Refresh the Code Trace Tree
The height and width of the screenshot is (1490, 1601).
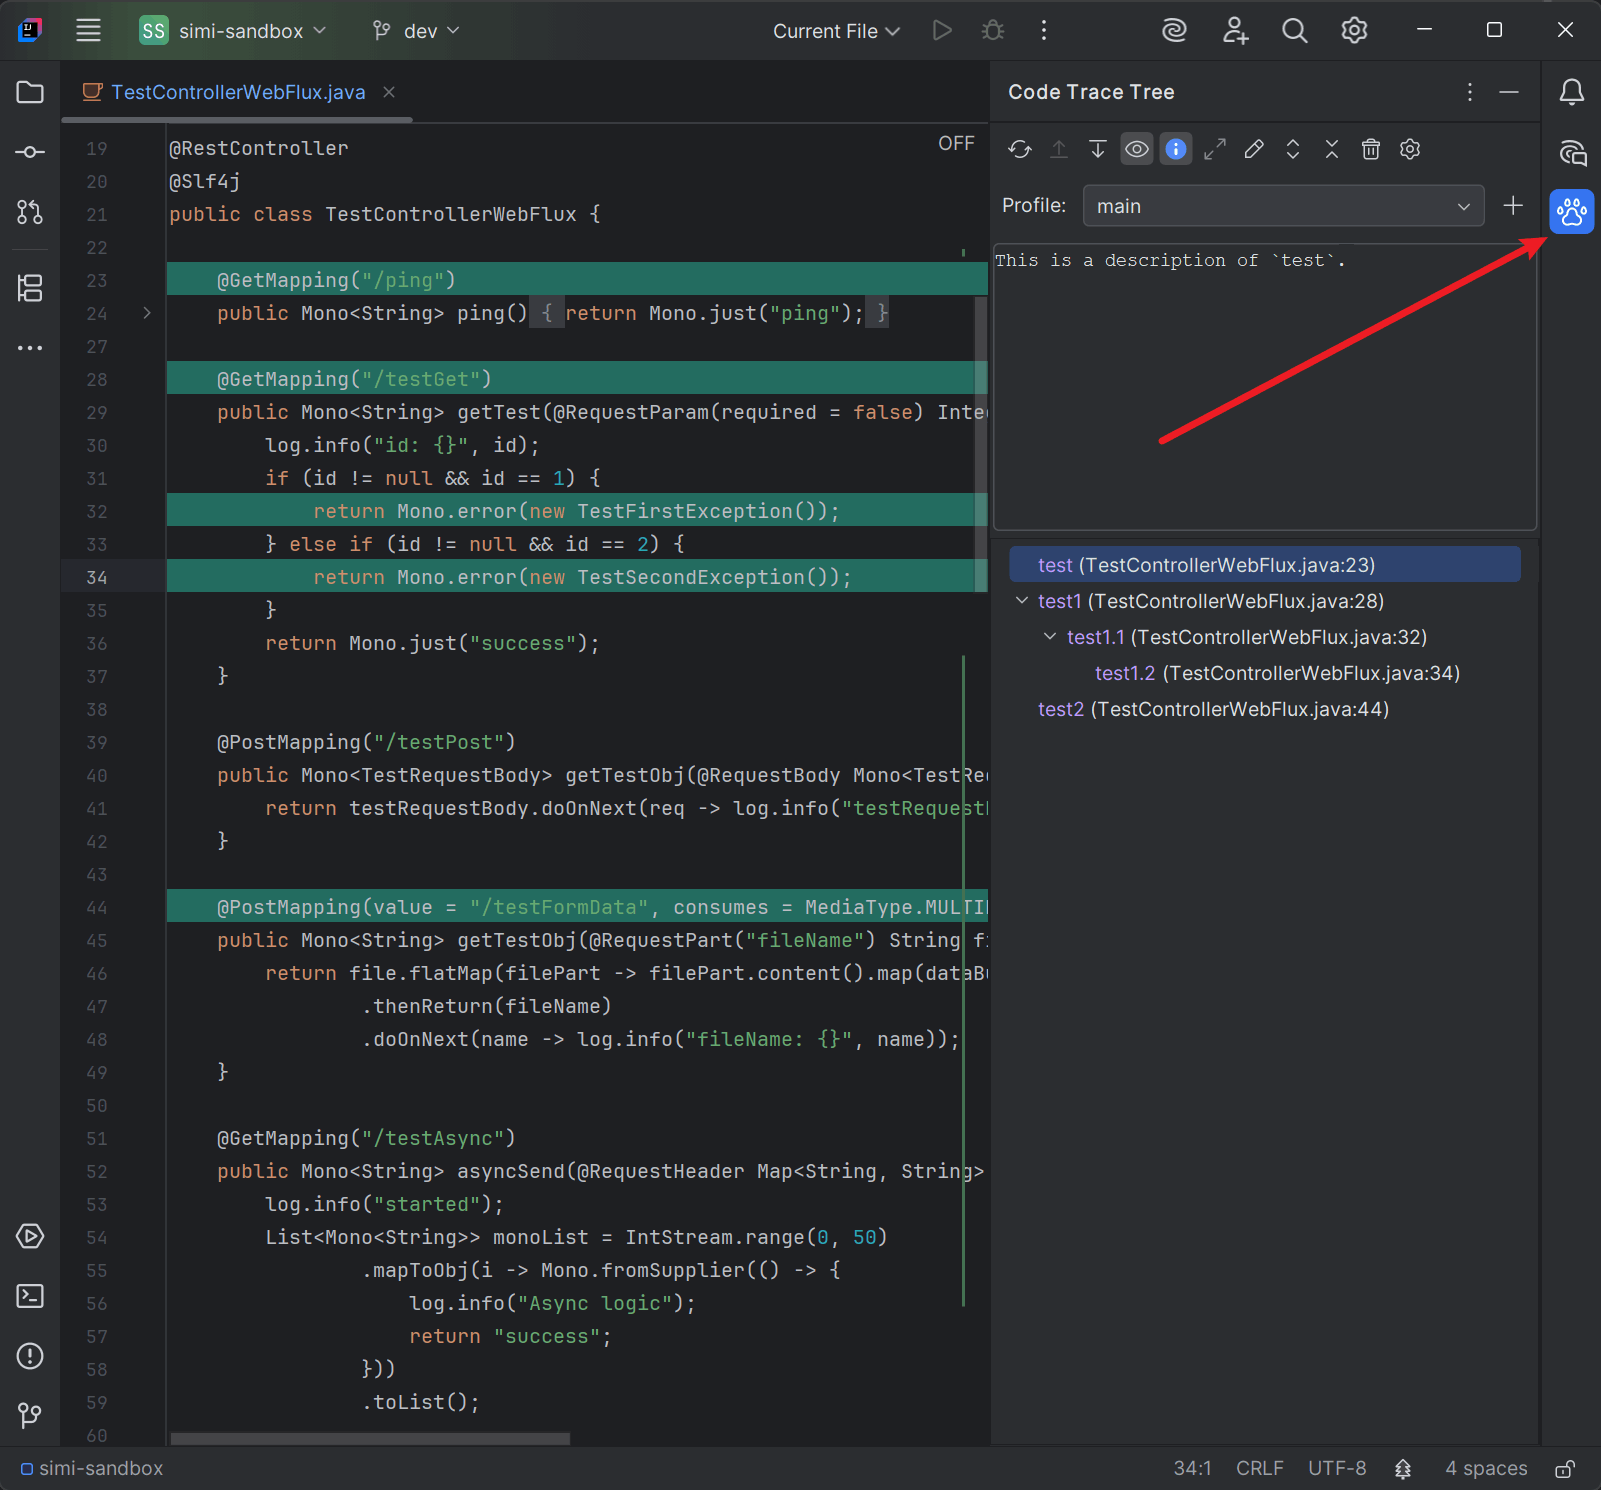pyautogui.click(x=1020, y=149)
